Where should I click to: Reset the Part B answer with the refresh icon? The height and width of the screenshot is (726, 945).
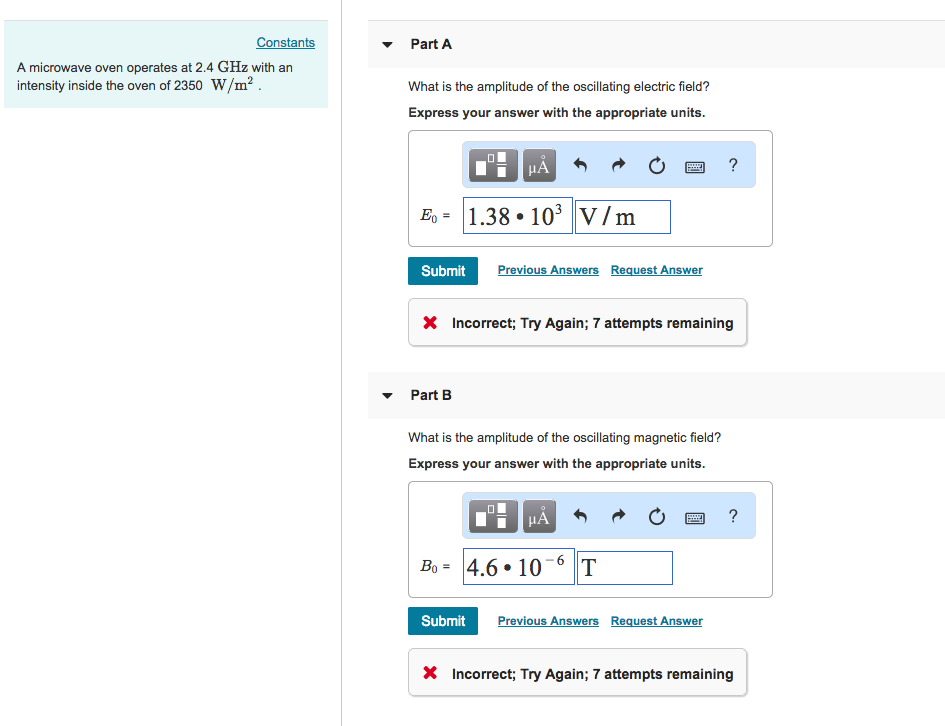[x=656, y=517]
